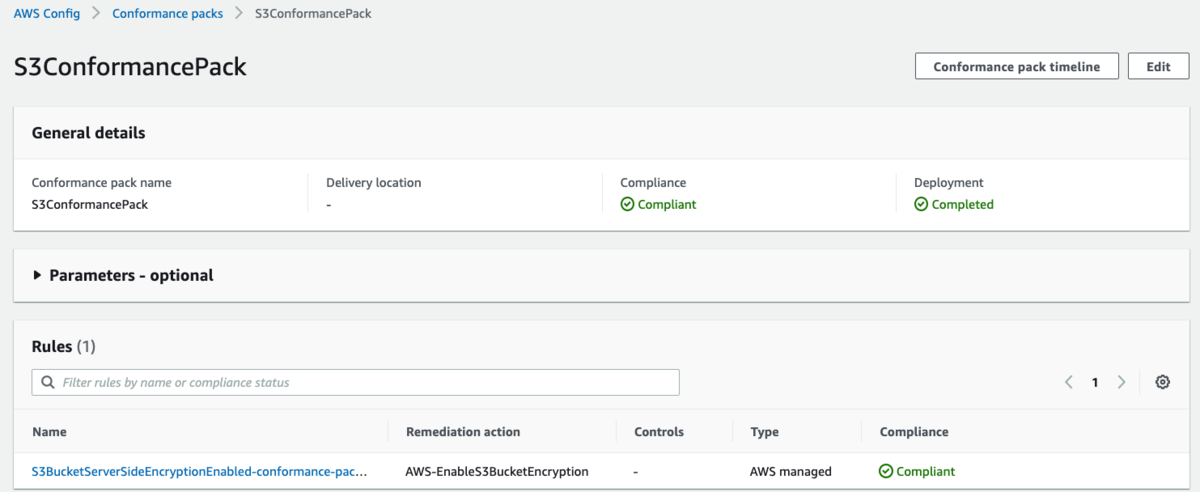
Task: Click the Remediation action column header
Action: [463, 432]
